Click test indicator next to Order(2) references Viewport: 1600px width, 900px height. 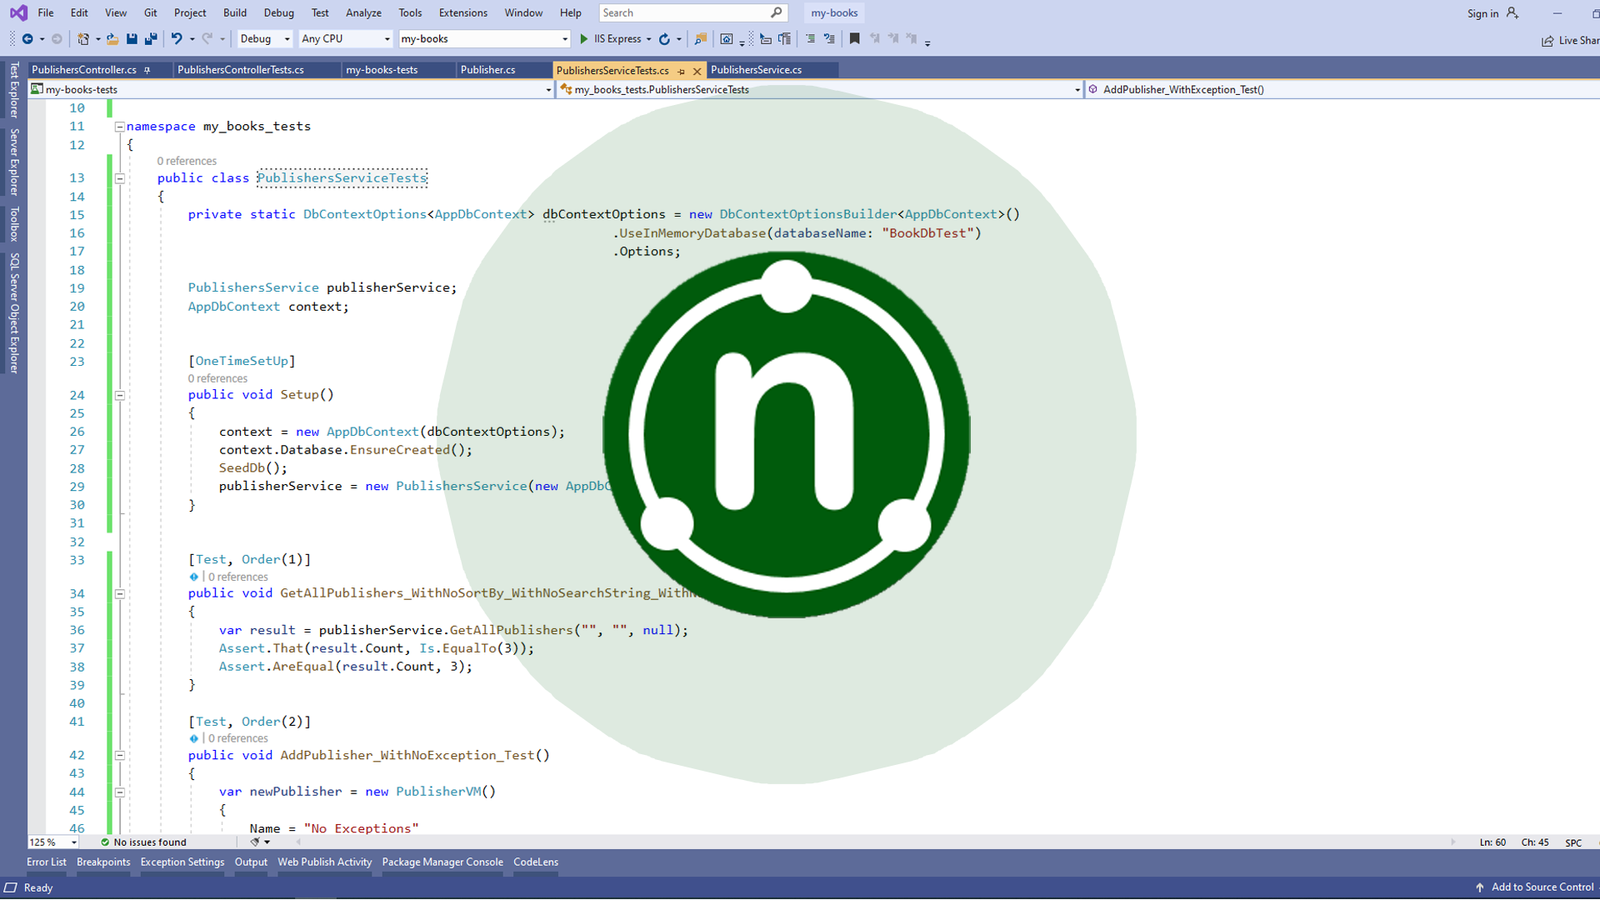coord(194,739)
